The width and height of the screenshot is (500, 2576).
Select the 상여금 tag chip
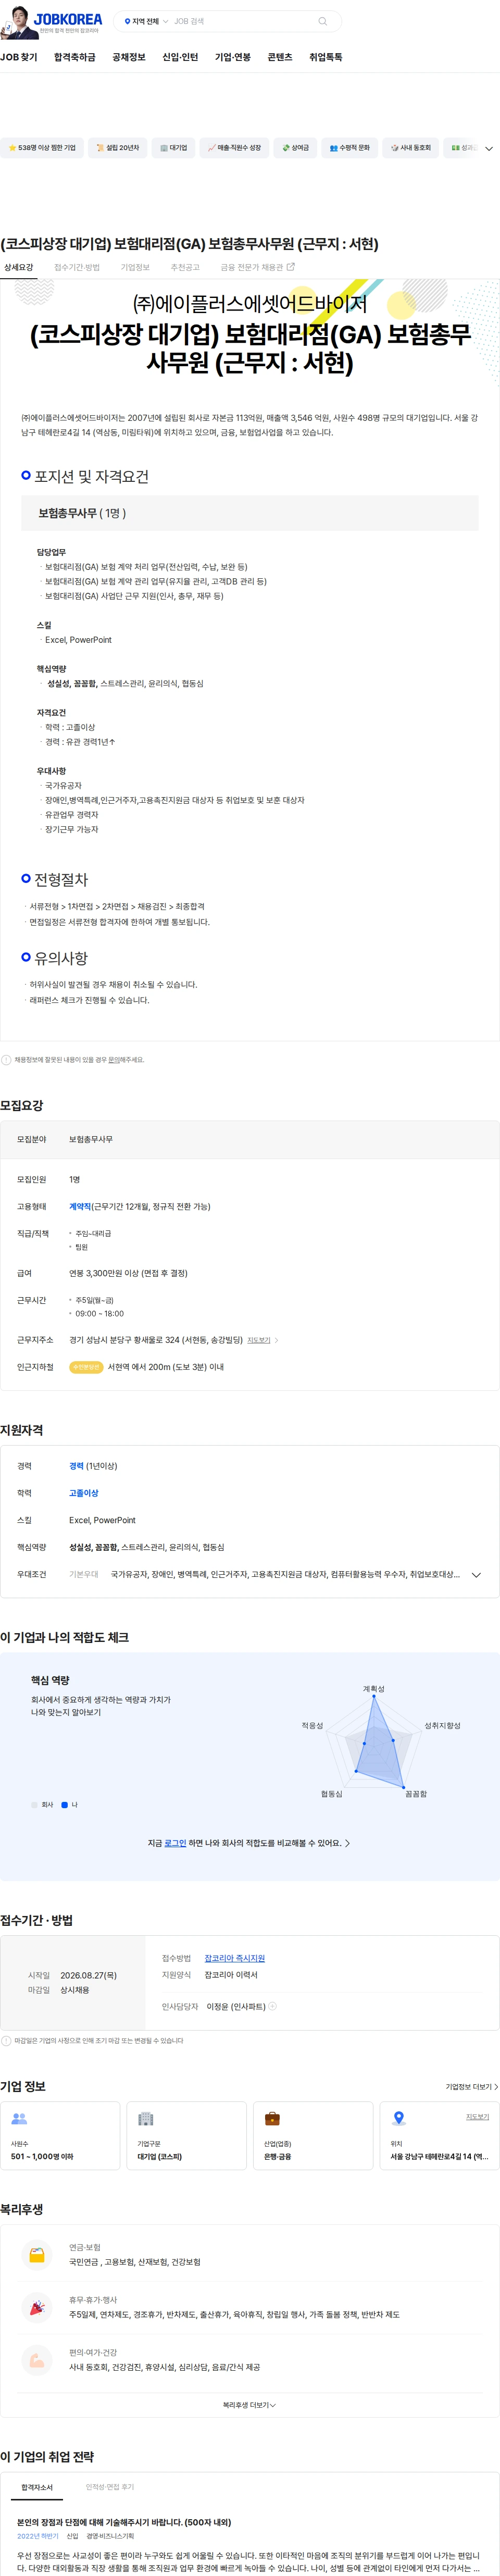(296, 148)
